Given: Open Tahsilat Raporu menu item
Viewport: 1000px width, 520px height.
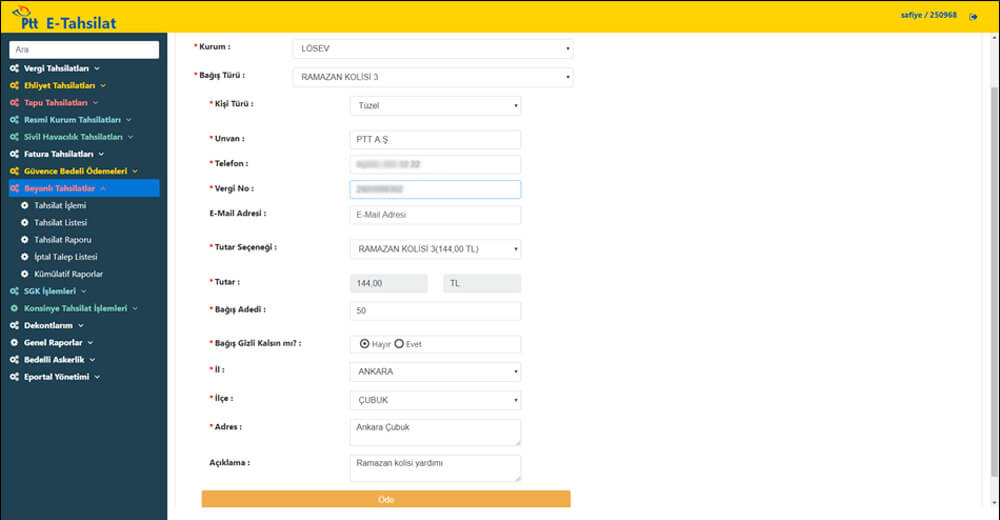Looking at the screenshot, I should [62, 240].
